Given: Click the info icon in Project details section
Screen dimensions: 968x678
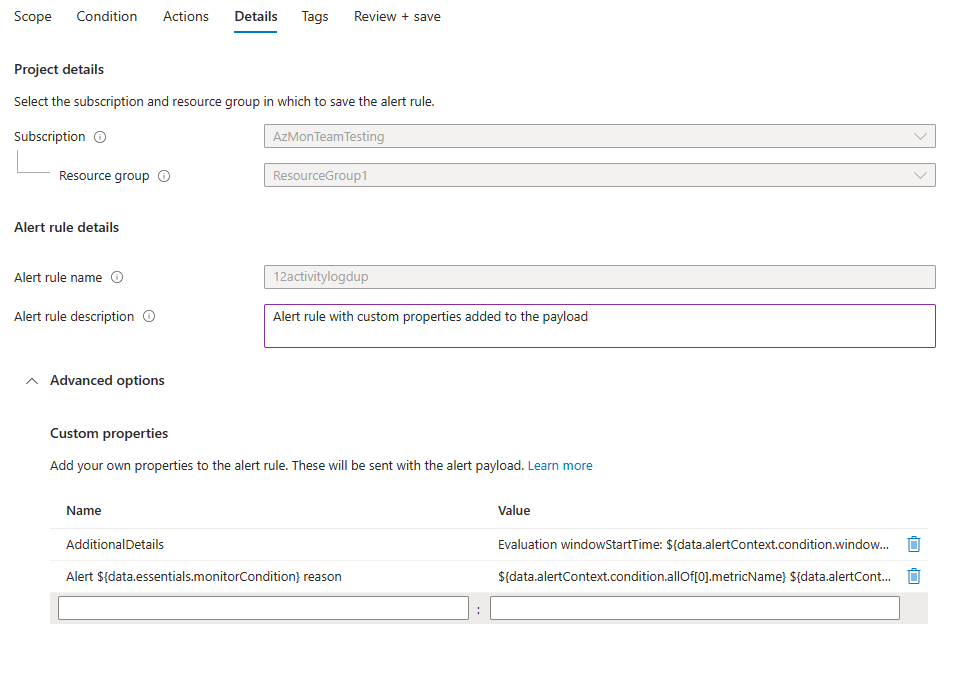Looking at the screenshot, I should coord(99,136).
